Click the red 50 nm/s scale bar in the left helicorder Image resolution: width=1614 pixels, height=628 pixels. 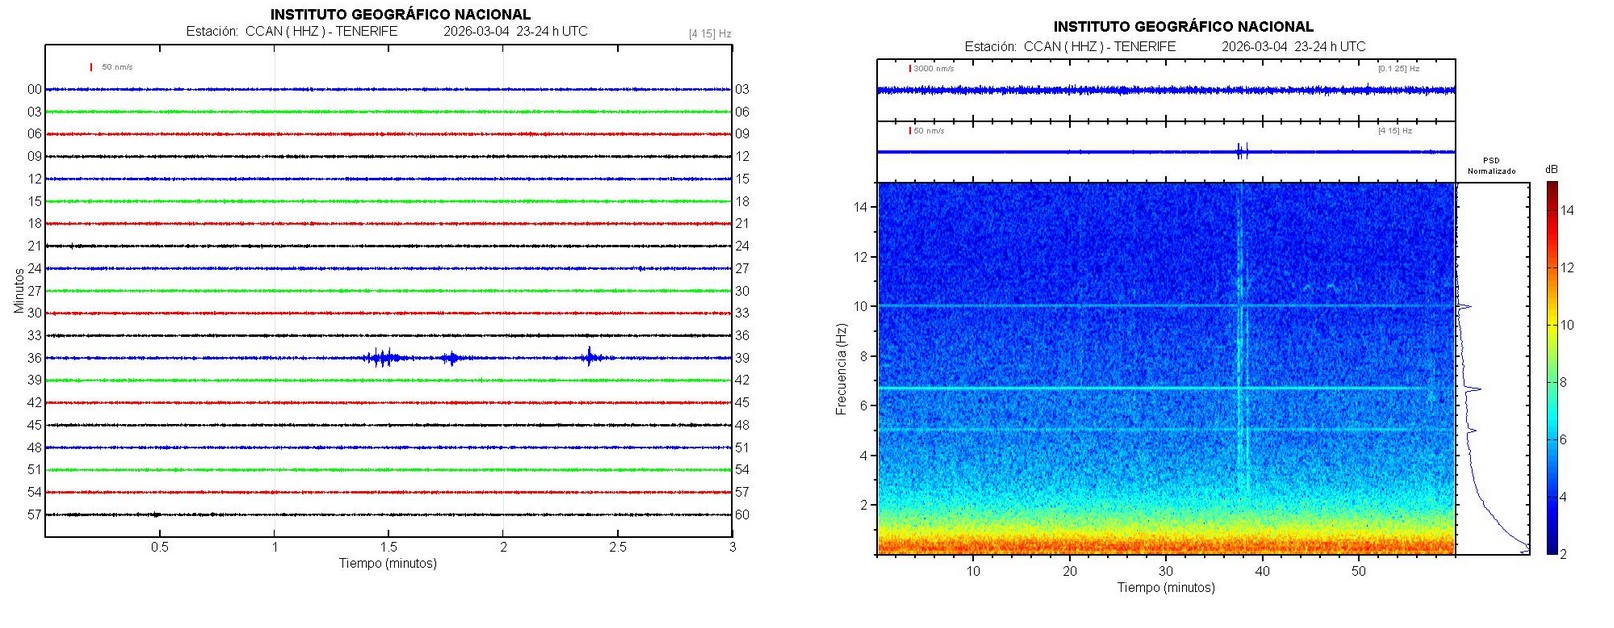(x=91, y=67)
